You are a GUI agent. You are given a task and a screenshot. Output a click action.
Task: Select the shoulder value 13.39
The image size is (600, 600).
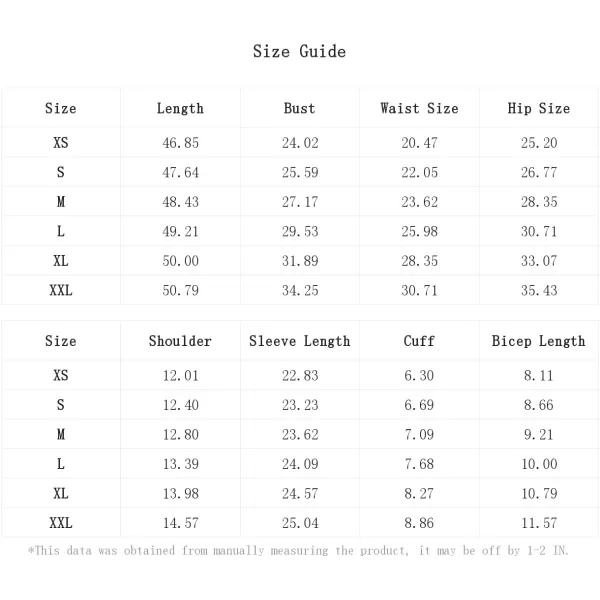(x=181, y=464)
